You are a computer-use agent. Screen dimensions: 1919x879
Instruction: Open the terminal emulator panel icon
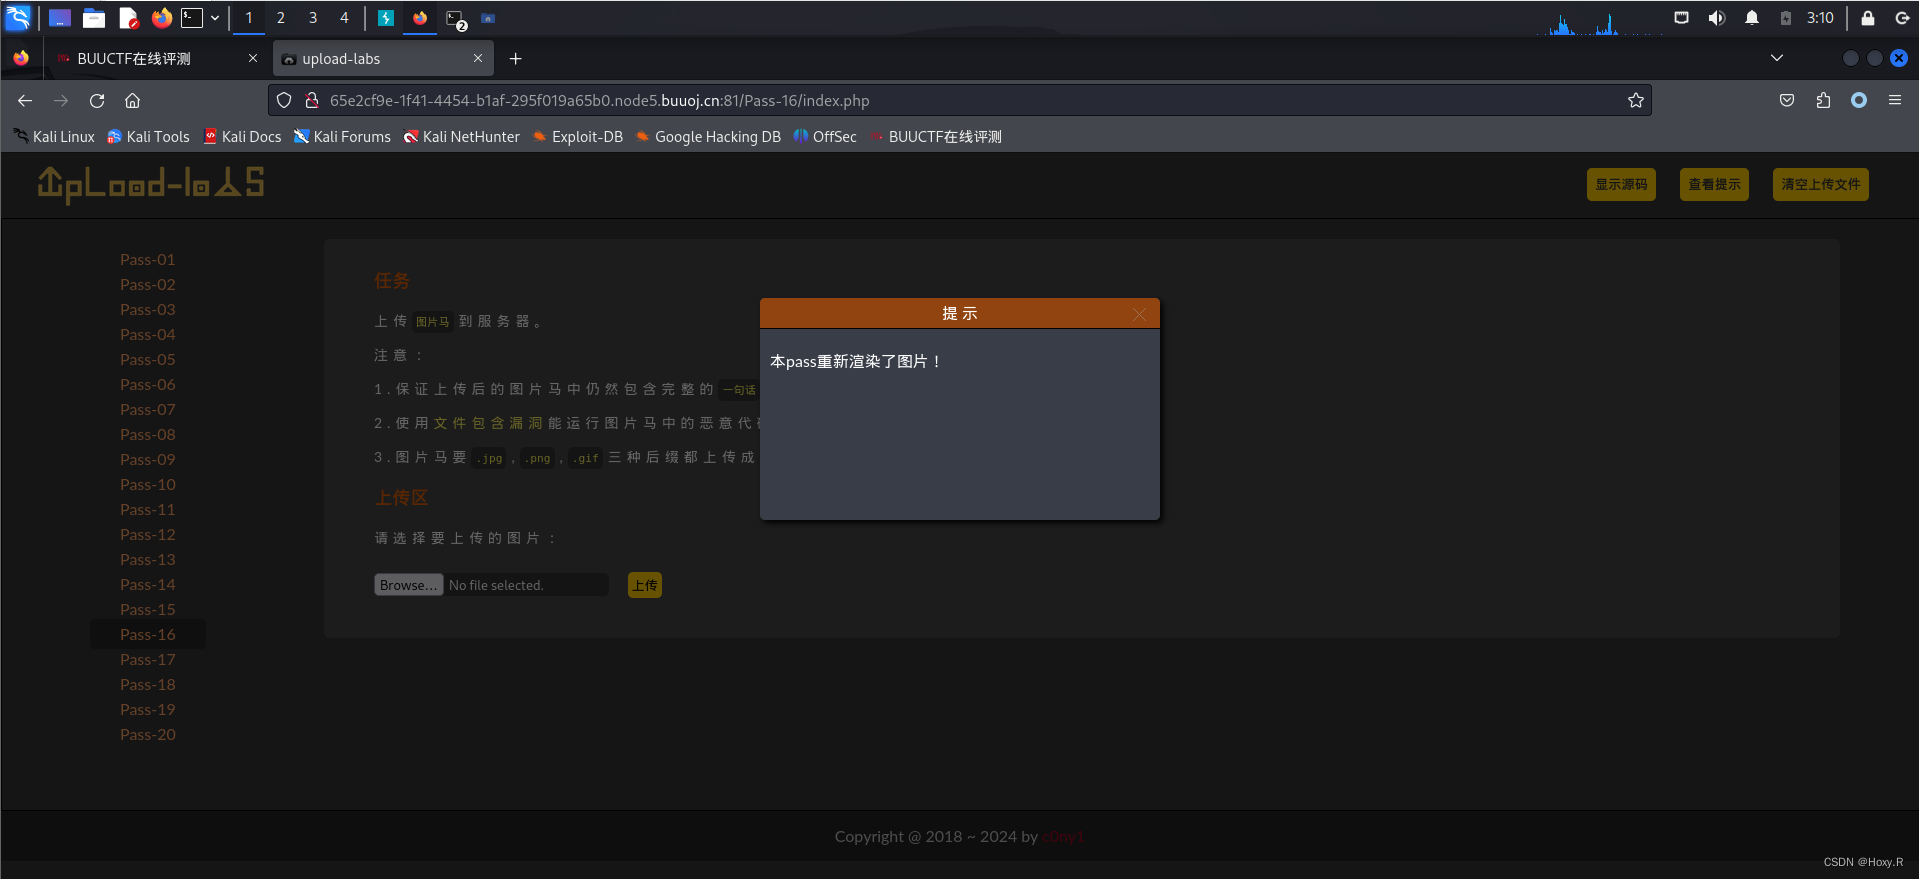[192, 18]
